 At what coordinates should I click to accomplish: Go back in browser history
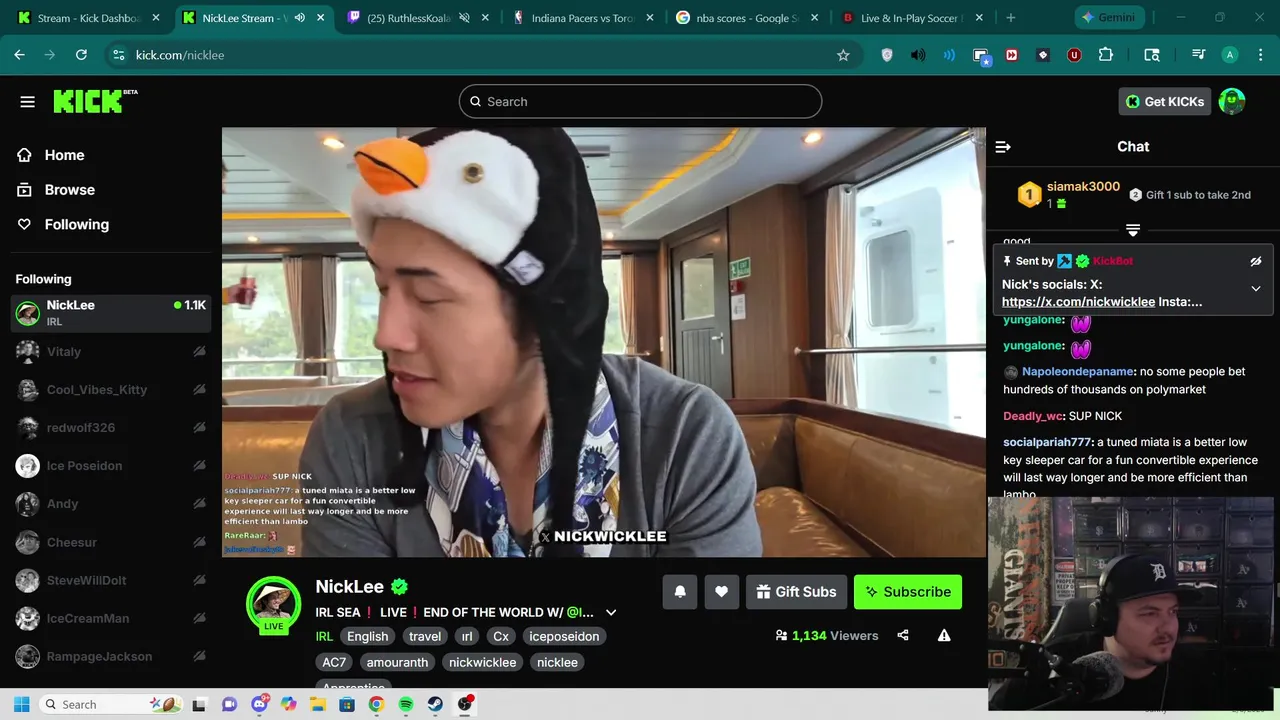click(19, 55)
